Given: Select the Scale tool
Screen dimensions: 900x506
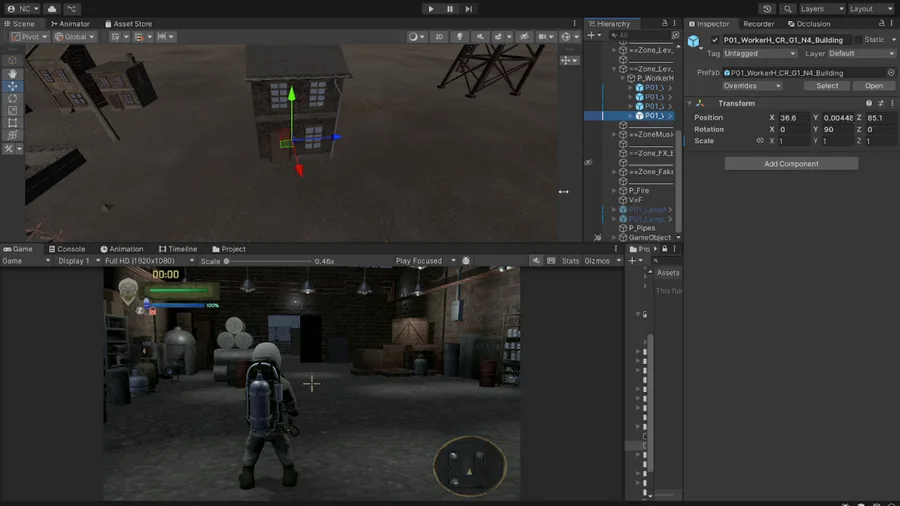Looking at the screenshot, I should (x=12, y=110).
